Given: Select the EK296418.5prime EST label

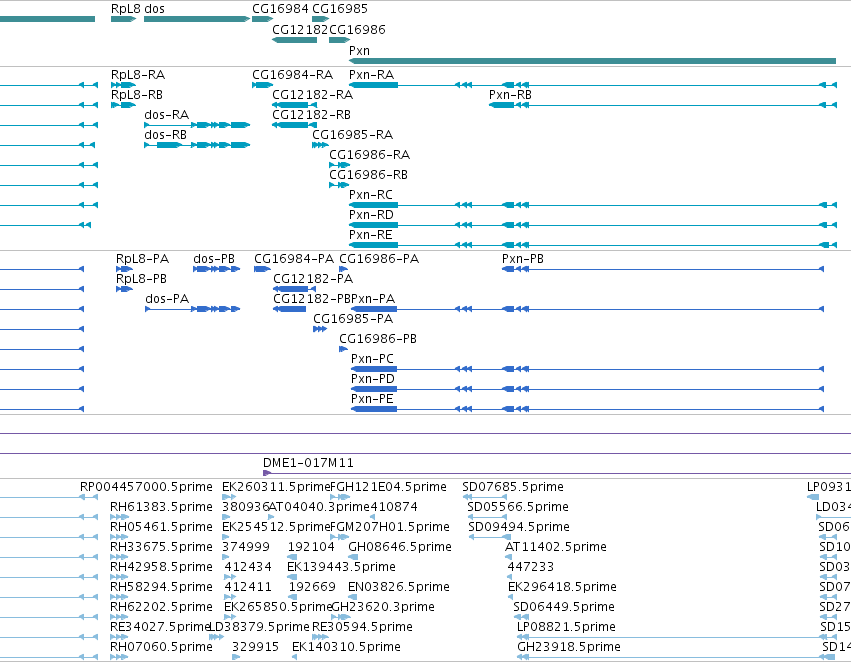Looking at the screenshot, I should coord(562,587).
